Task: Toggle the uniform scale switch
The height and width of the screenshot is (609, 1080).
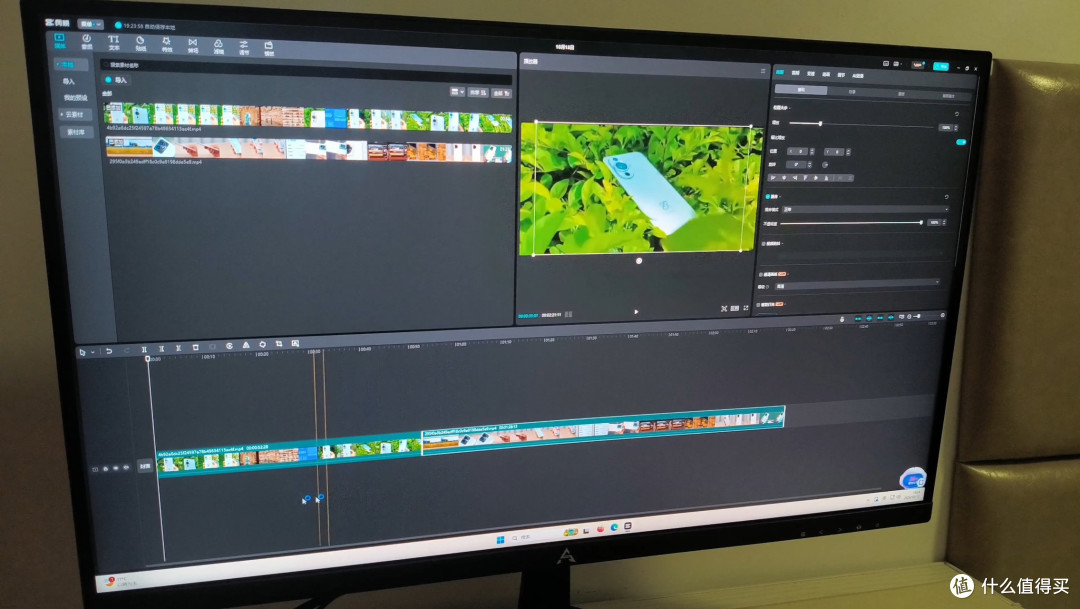Action: (961, 142)
